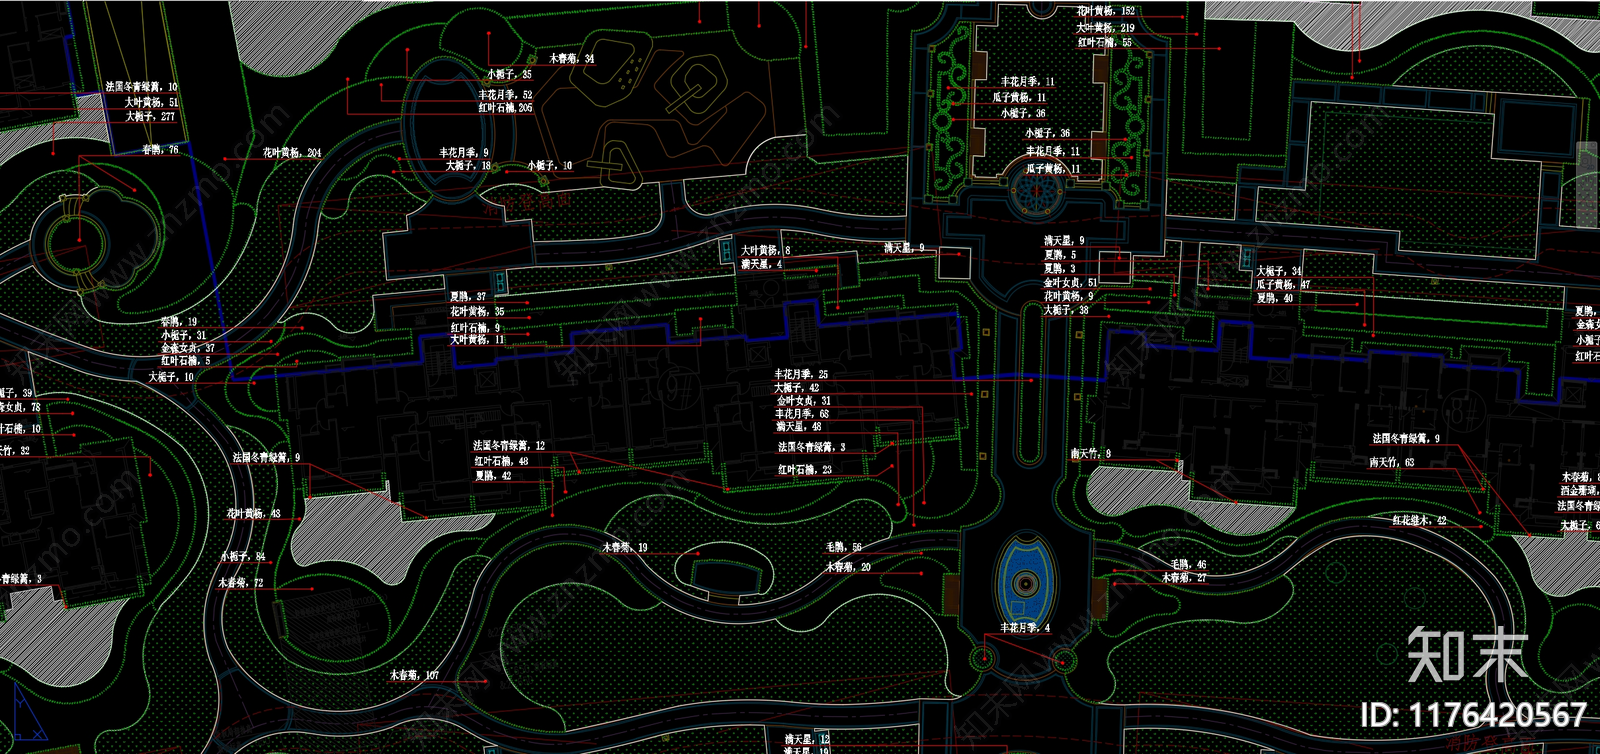Pick the '大叶黄杨, 11' label
The image size is (1600, 754).
point(477,340)
